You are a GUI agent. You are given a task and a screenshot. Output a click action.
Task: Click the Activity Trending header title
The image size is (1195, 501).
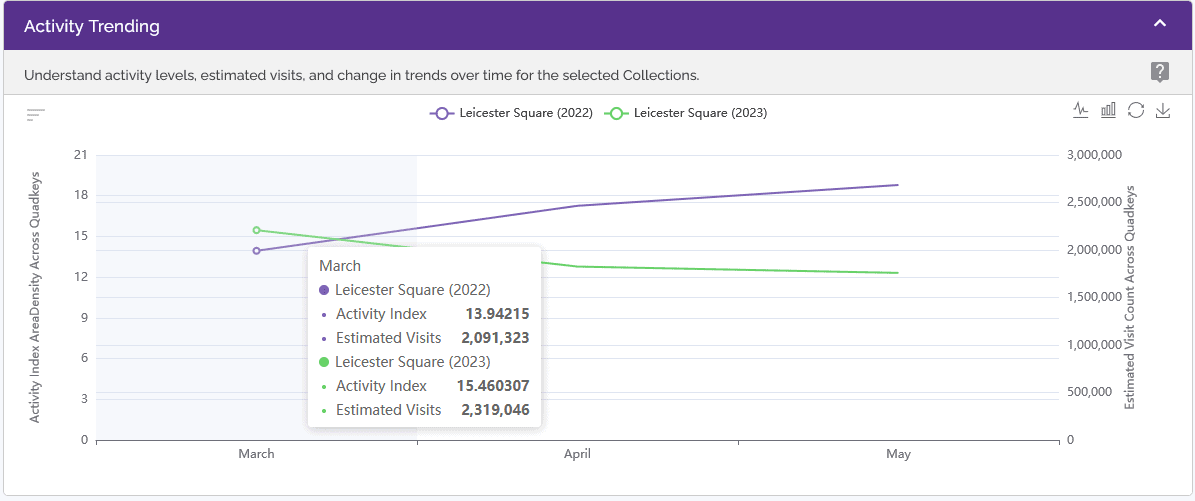(91, 26)
